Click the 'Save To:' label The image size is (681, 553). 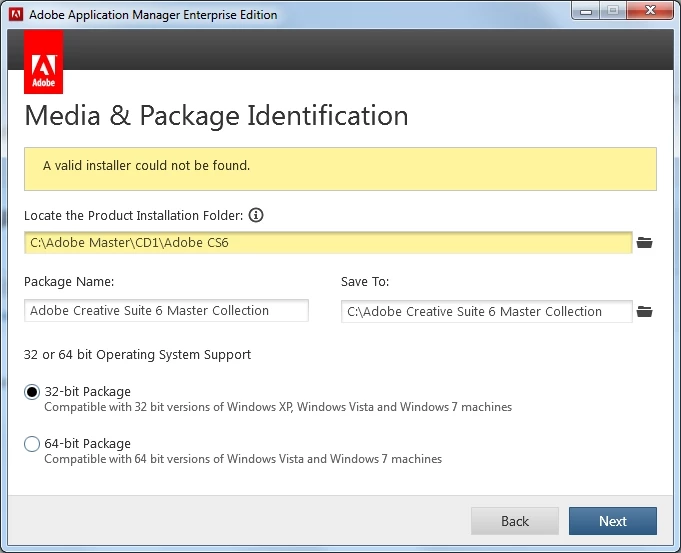pos(365,281)
